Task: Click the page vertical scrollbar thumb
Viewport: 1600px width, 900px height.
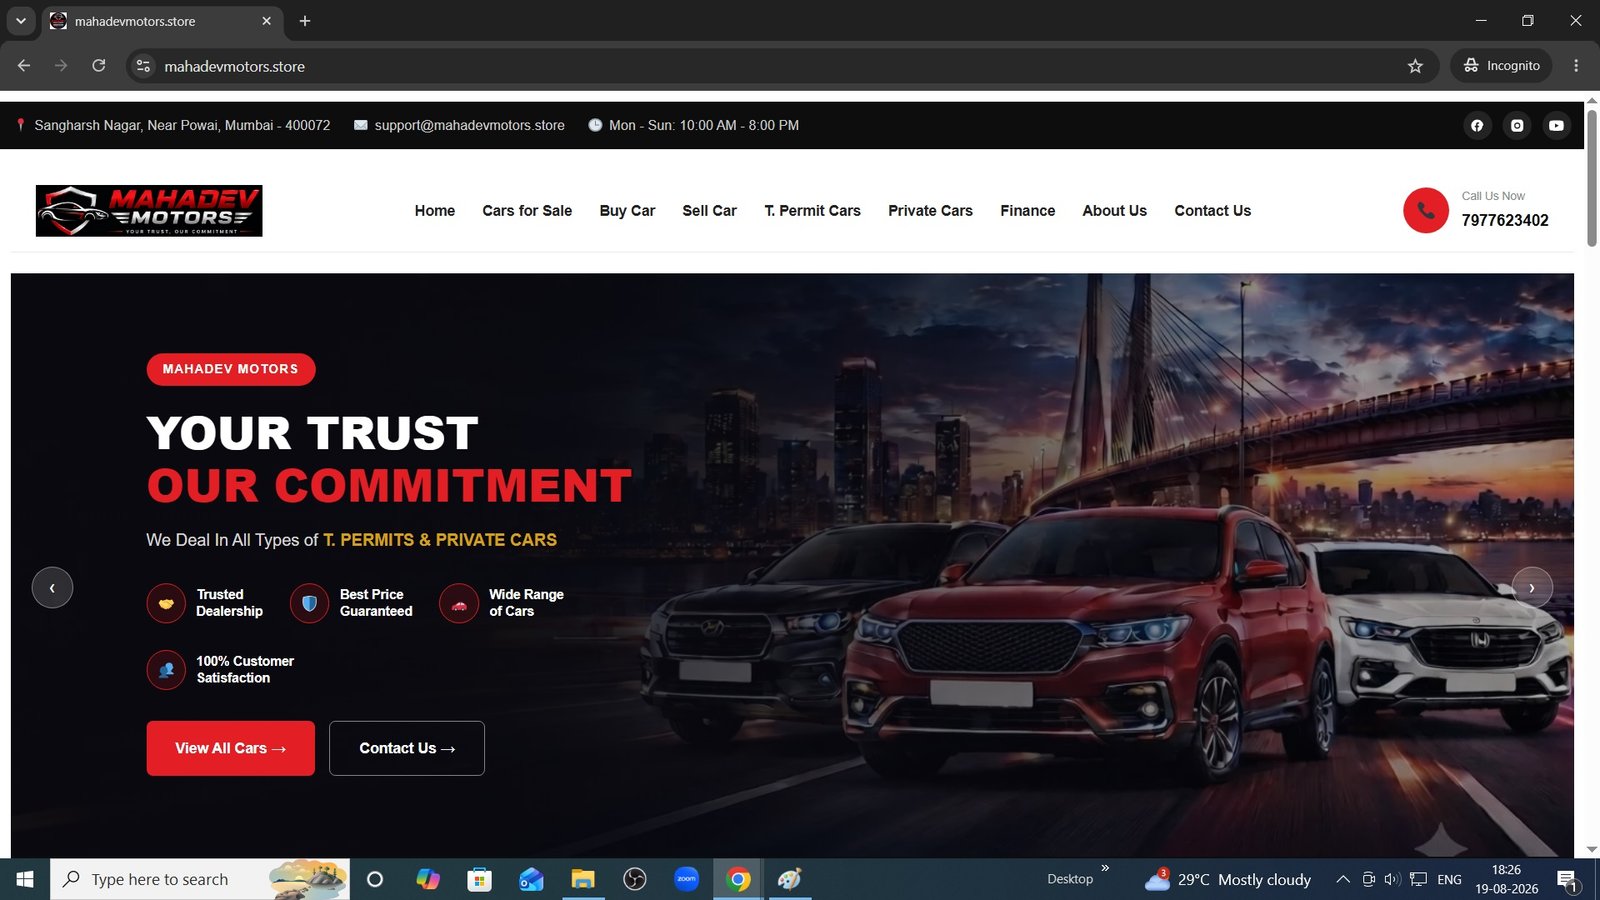Action: click(x=1592, y=178)
